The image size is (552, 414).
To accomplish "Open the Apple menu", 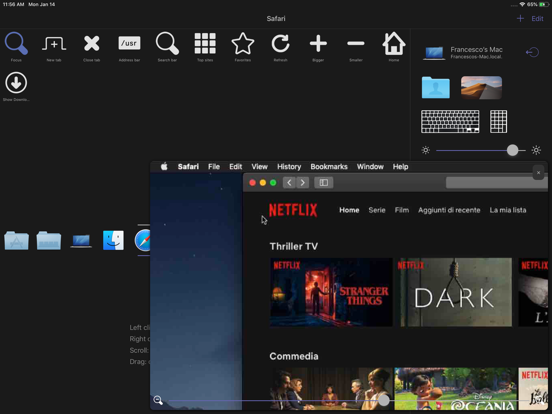I will pos(164,167).
